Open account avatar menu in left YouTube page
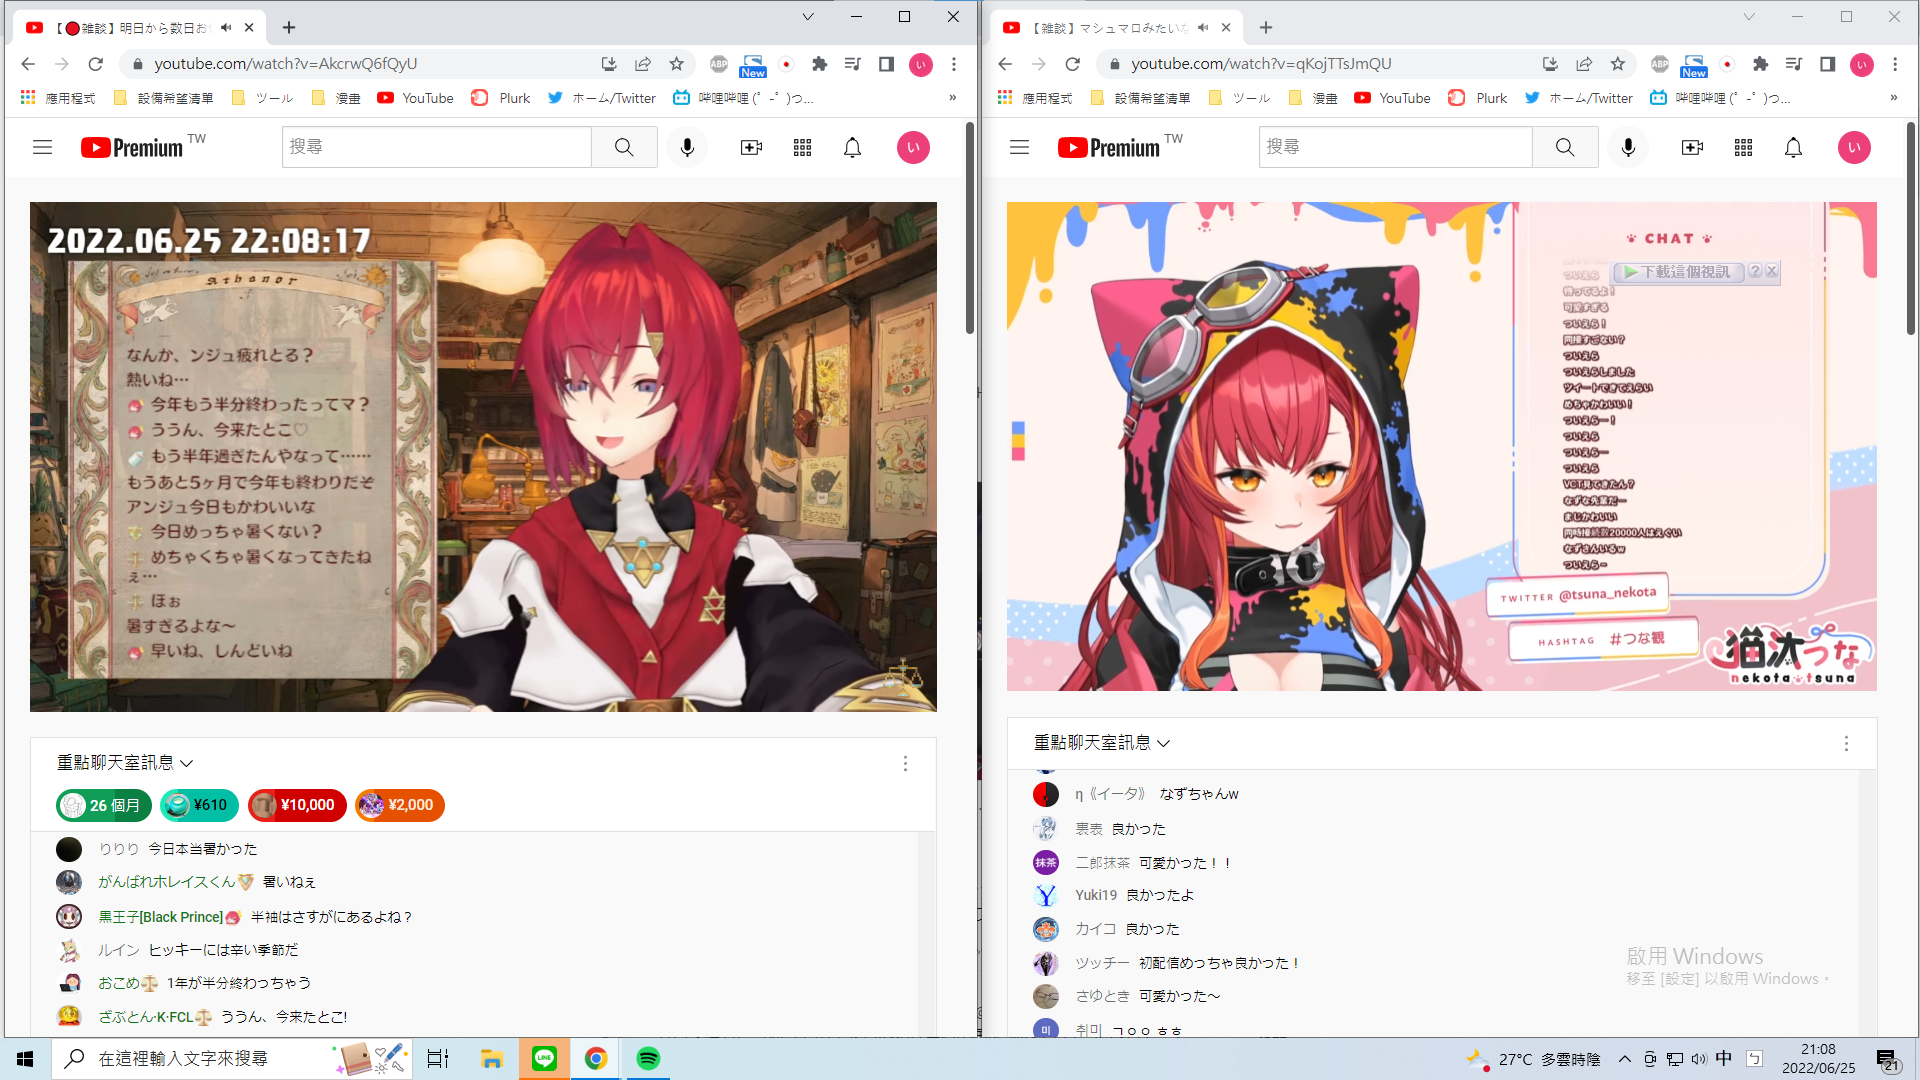The width and height of the screenshot is (1920, 1080). coord(913,147)
